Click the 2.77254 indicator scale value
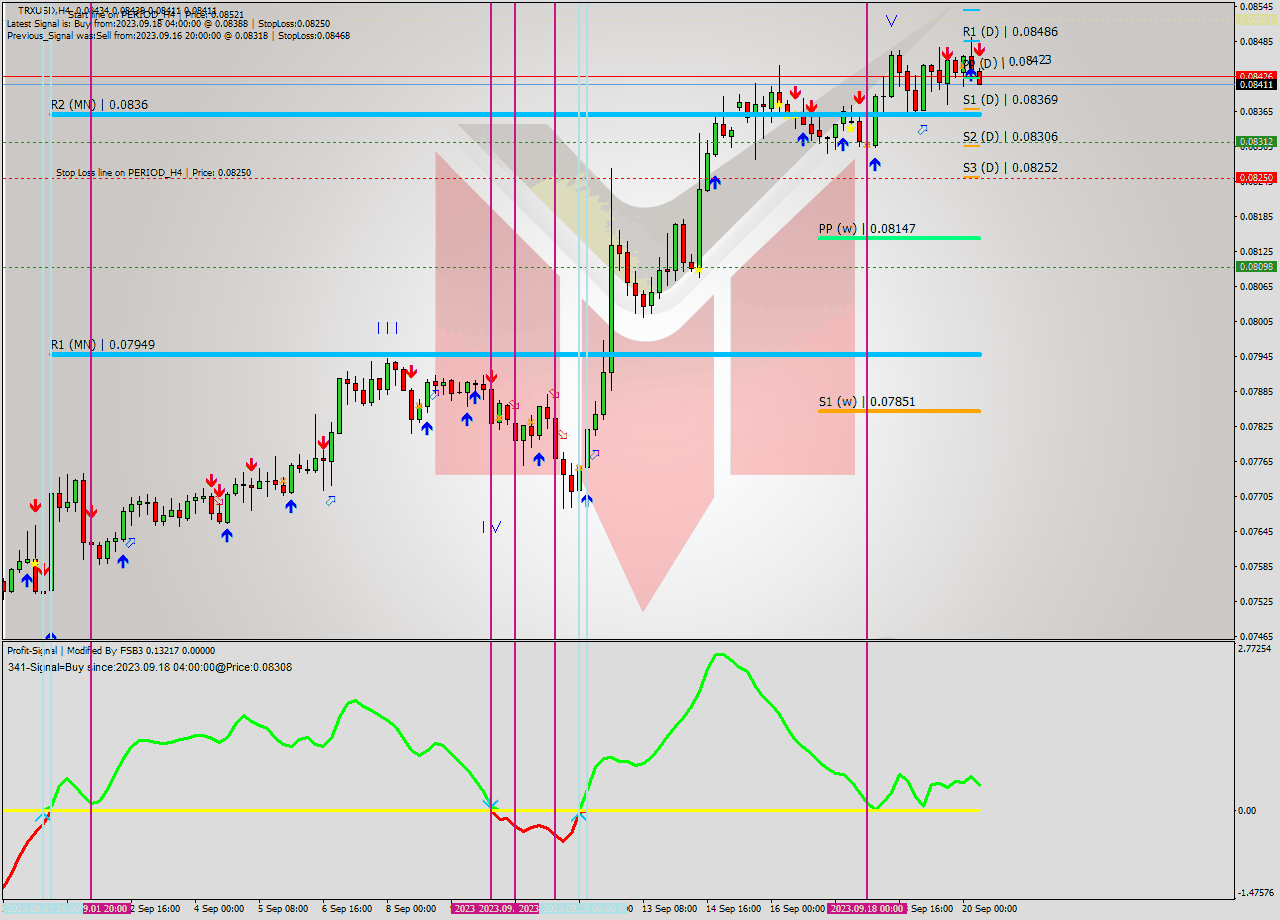This screenshot has width=1280, height=920. point(1255,649)
